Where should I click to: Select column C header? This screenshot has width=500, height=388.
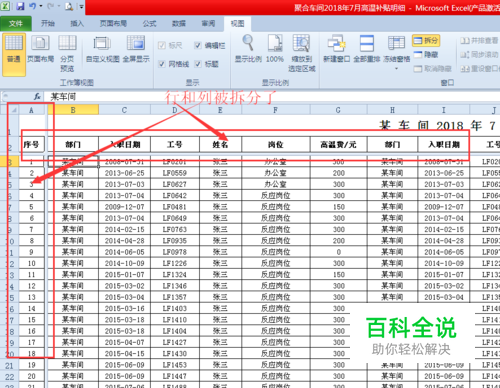[x=124, y=110]
